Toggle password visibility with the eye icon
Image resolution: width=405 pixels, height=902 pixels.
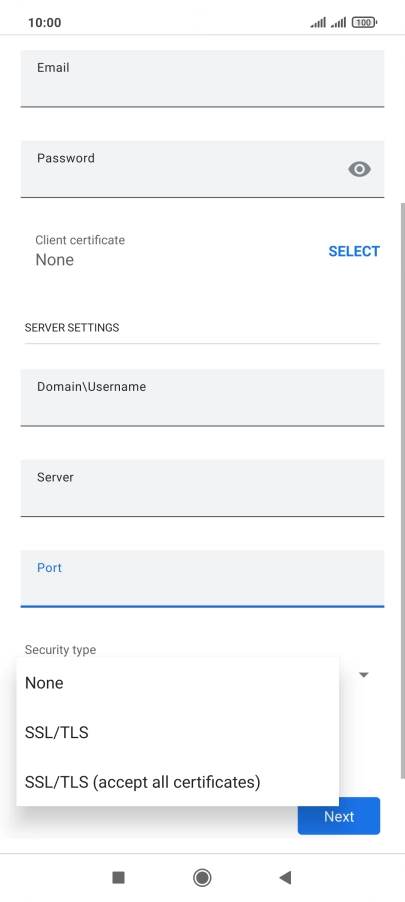tap(360, 169)
